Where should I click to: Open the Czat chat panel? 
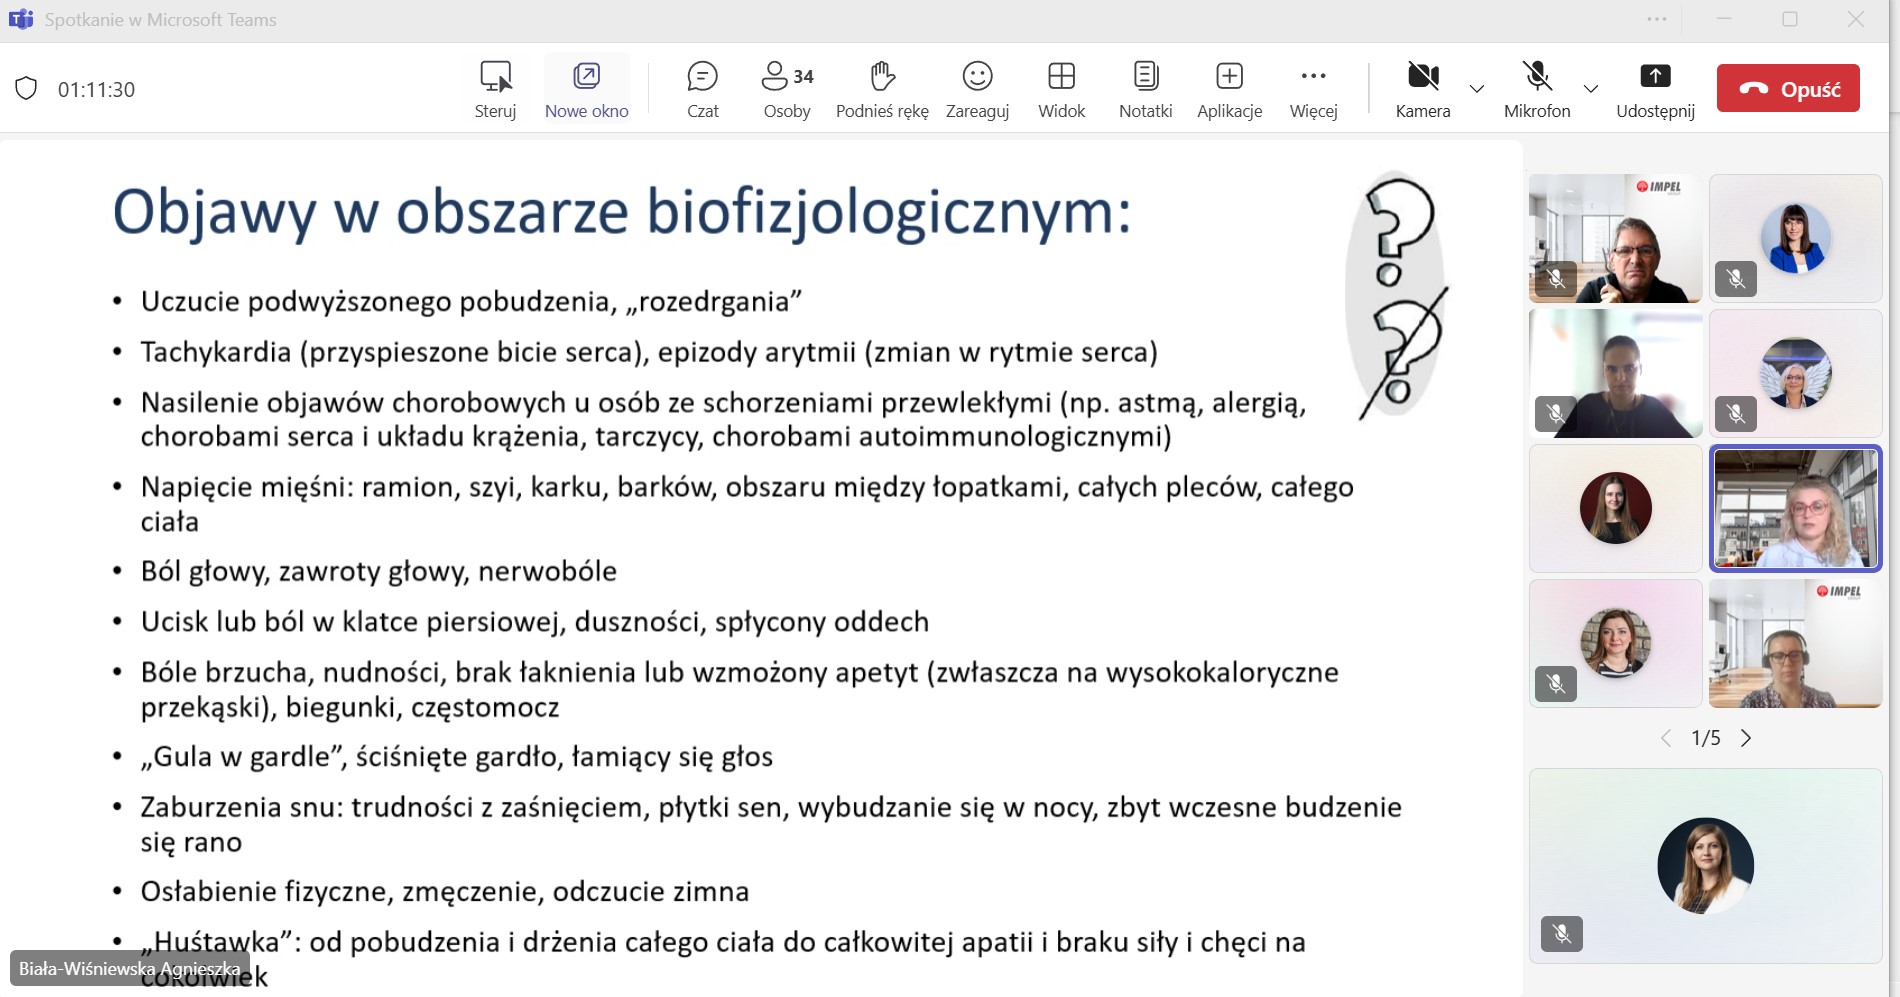pos(702,89)
